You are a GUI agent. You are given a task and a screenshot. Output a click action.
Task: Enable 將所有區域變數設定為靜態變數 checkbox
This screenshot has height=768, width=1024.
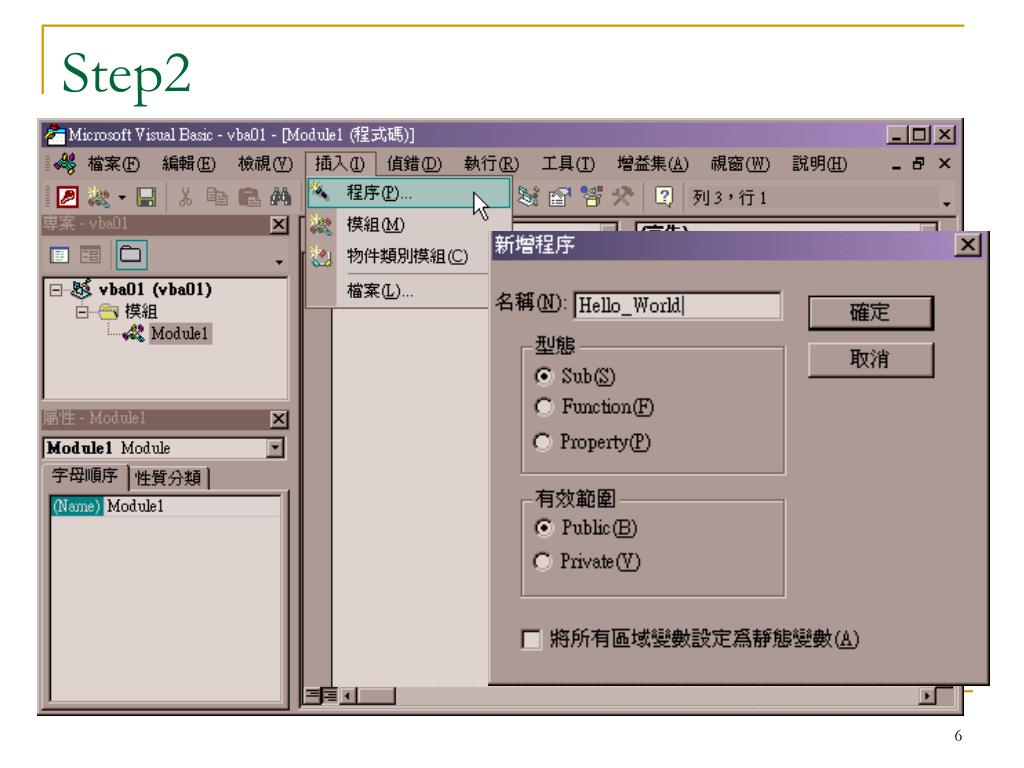pyautogui.click(x=532, y=639)
